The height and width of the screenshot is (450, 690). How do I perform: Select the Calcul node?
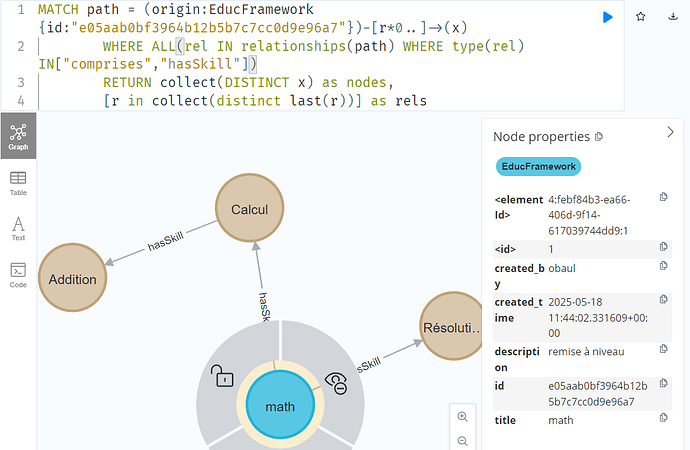coord(250,208)
